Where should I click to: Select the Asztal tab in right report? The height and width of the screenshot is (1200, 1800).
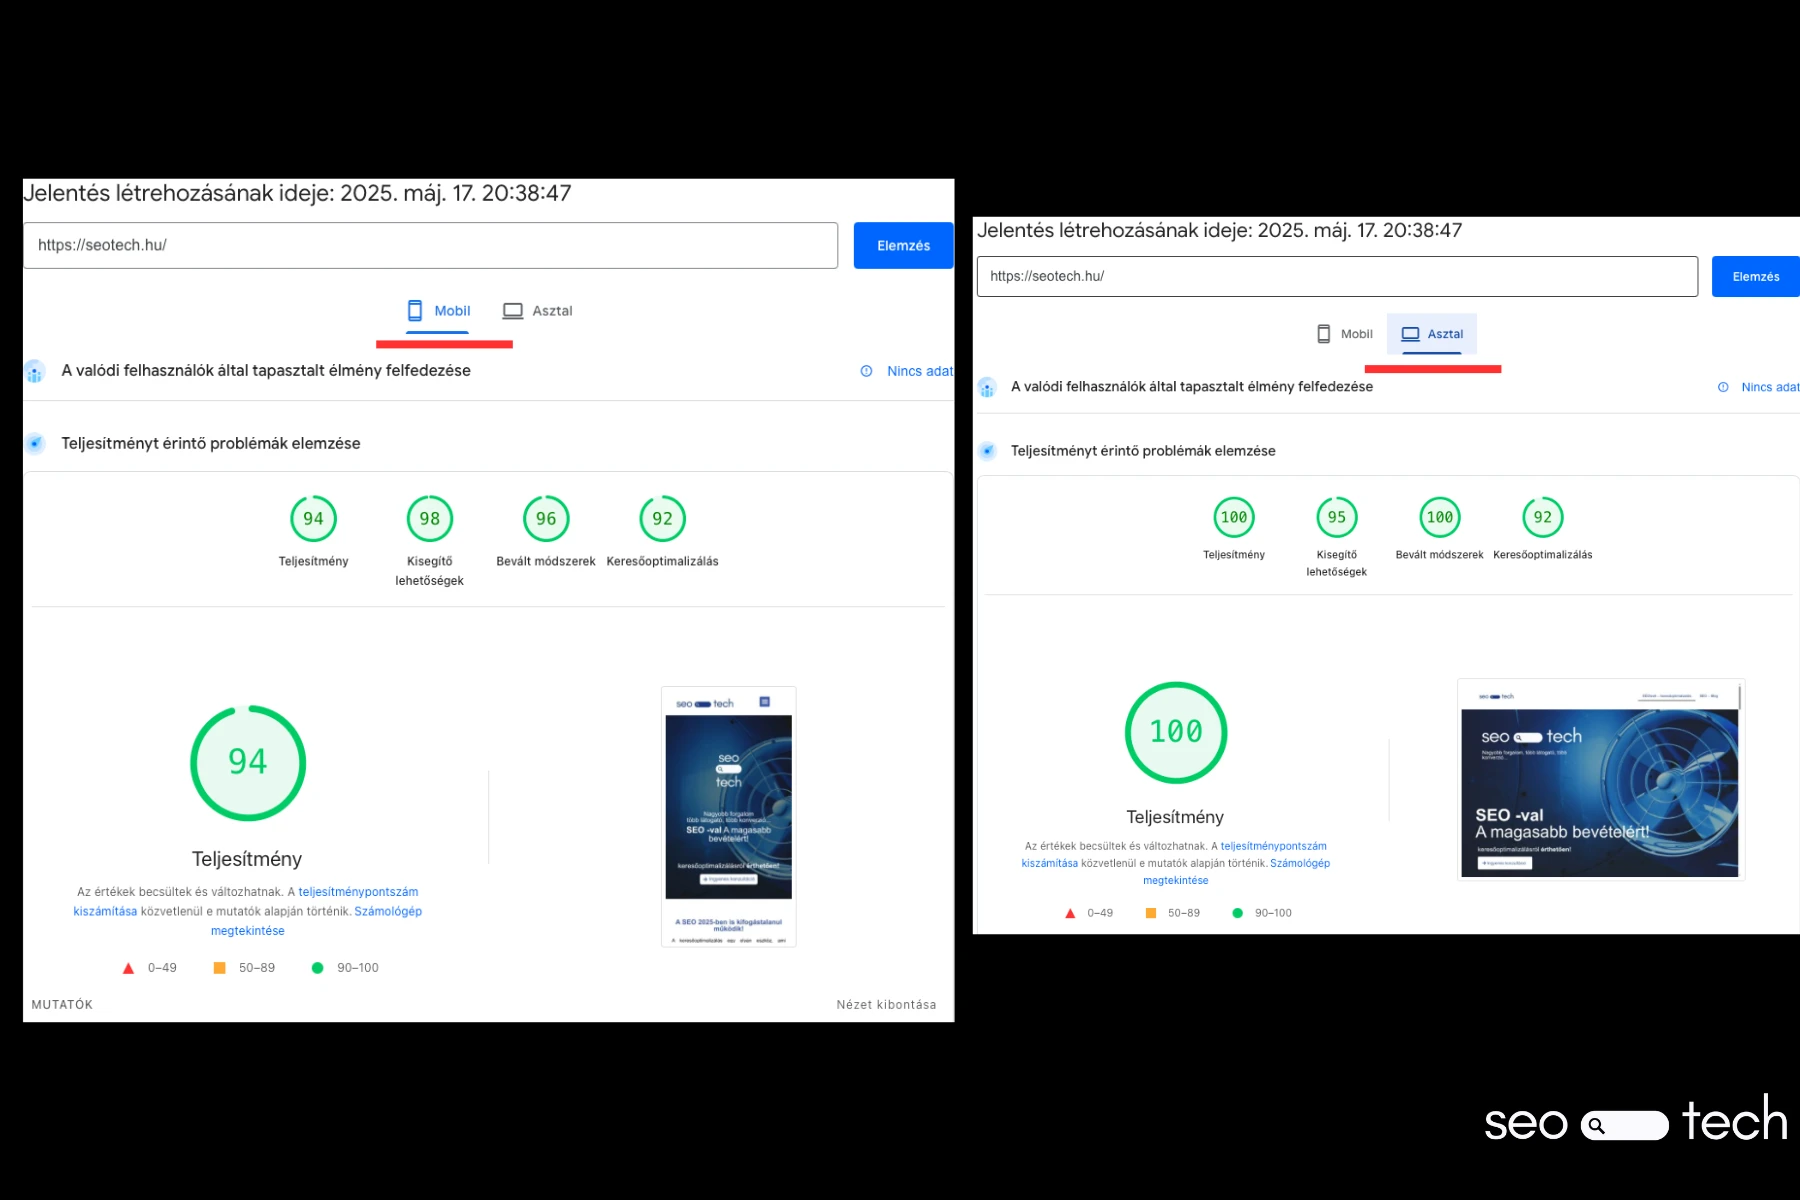[1432, 334]
